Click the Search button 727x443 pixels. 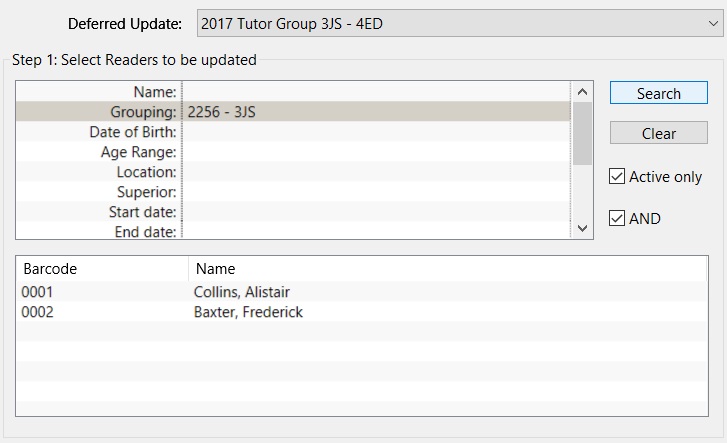[x=658, y=93]
